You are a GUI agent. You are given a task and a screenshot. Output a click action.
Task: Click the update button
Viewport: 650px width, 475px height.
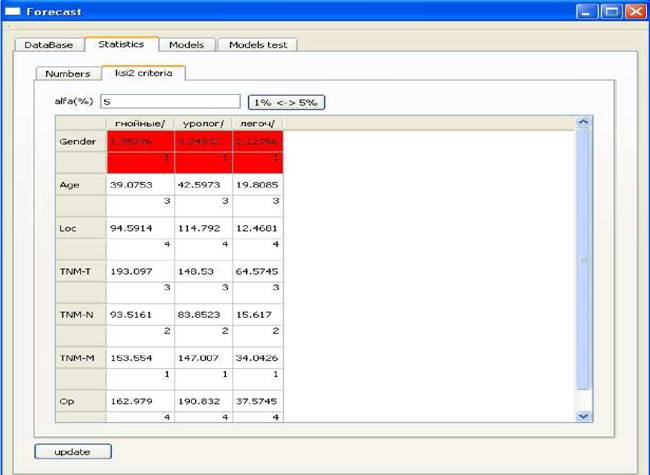point(73,451)
